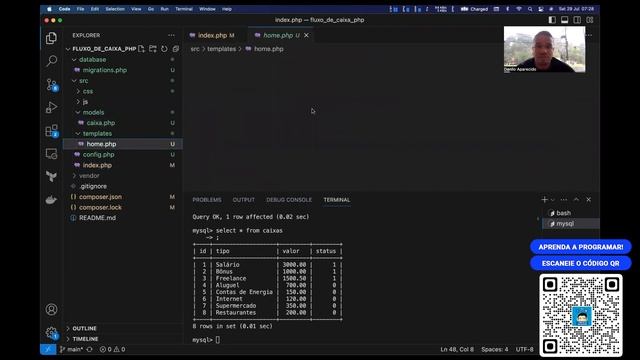Open the Go menu
The image size is (640, 360).
[151, 9]
